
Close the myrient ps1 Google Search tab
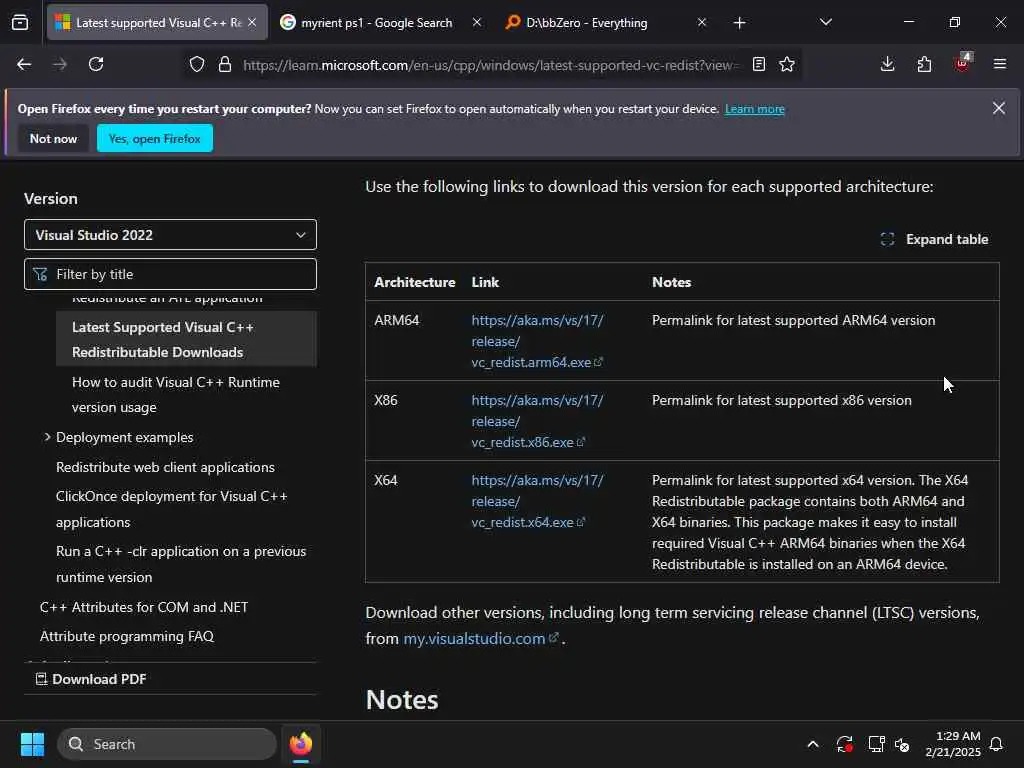477,22
